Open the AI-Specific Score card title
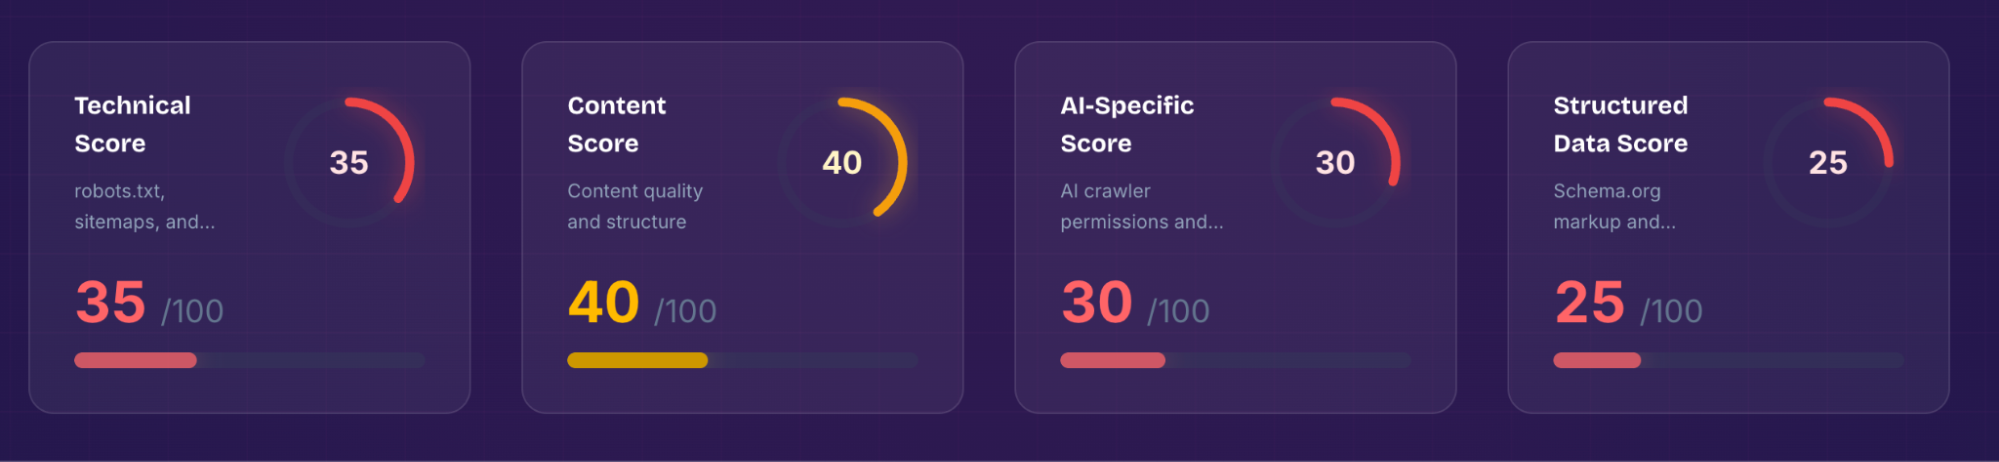Screen dimensions: 1999x462 tap(1127, 124)
